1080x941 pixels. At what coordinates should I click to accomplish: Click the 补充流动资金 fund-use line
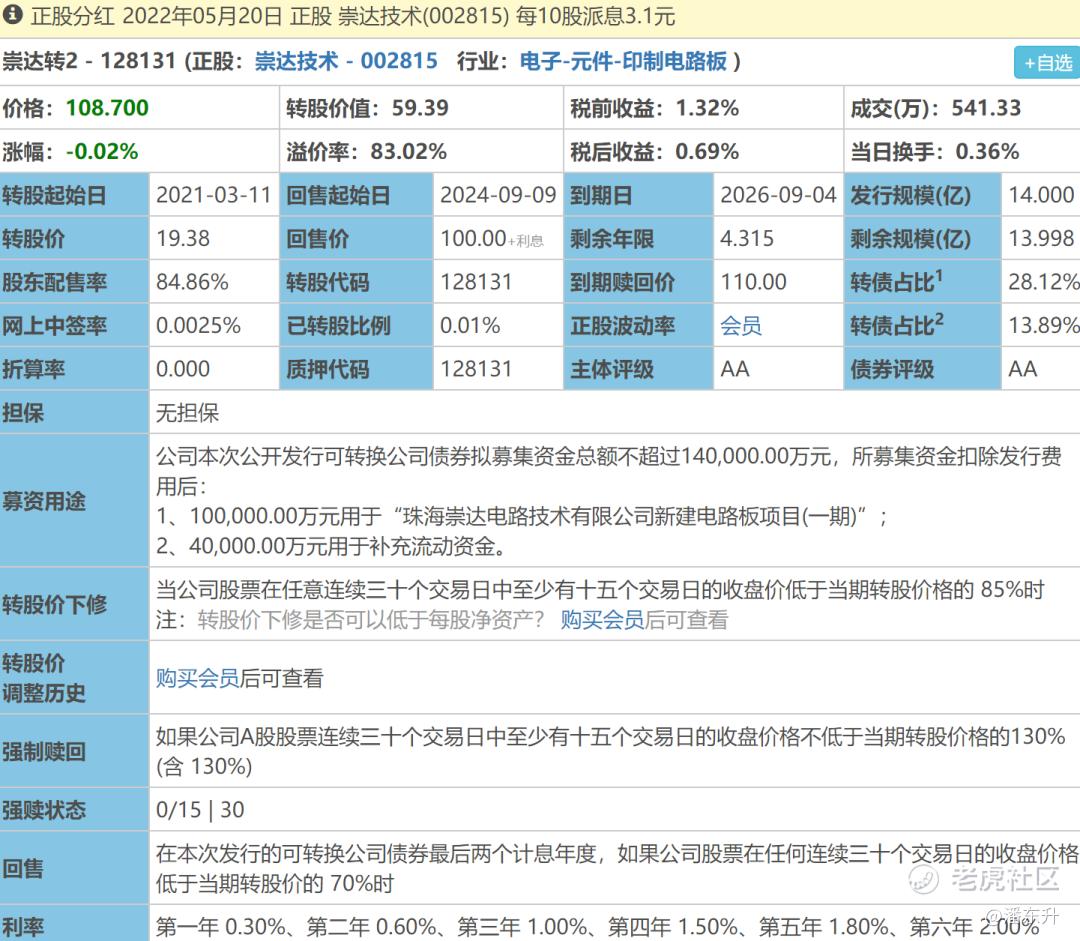click(x=333, y=546)
